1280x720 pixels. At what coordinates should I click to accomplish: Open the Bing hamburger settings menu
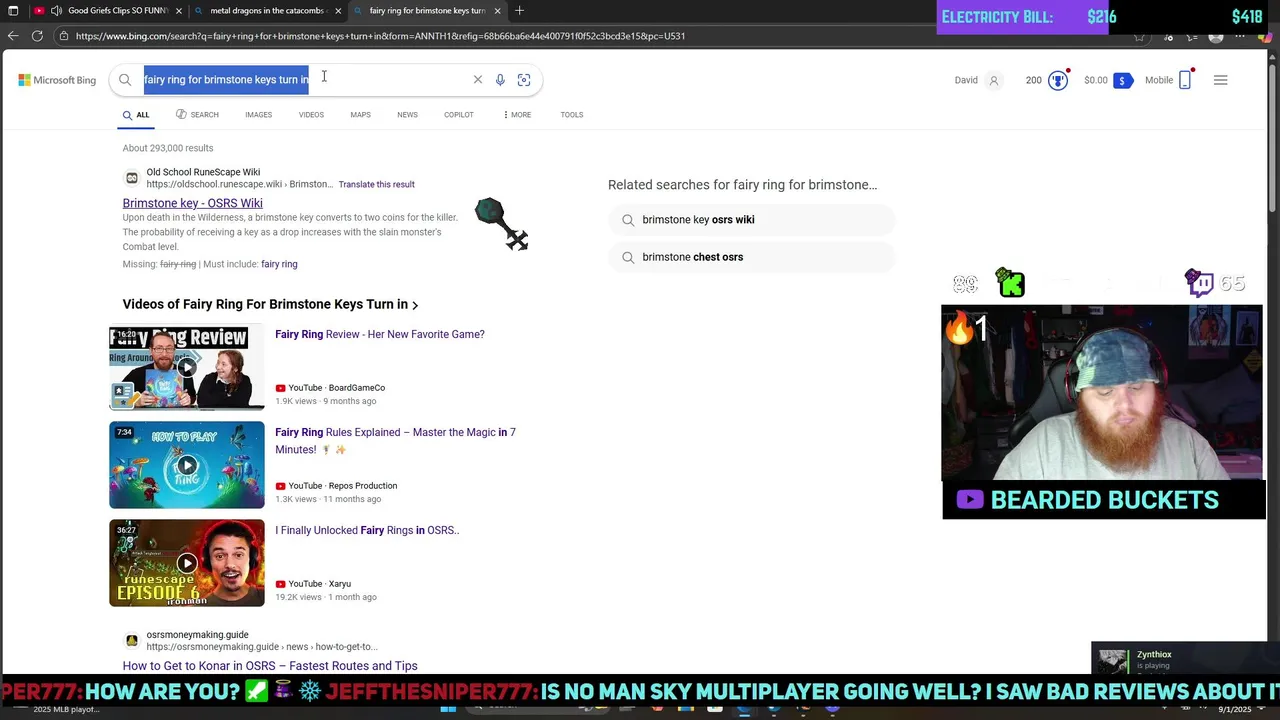(1220, 80)
